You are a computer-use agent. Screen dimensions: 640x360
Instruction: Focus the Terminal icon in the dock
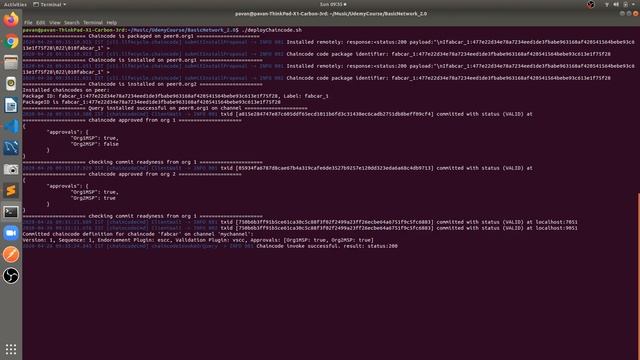[11, 212]
